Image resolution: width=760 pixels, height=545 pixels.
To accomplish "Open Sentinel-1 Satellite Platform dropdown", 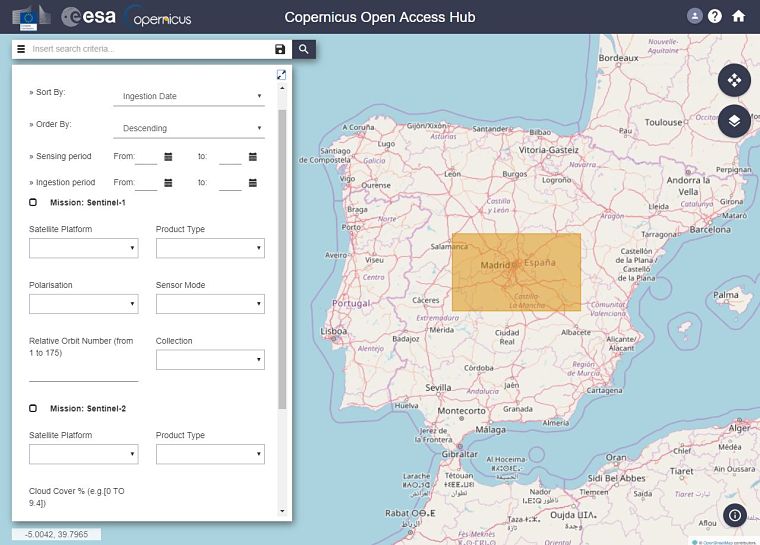I will [x=84, y=248].
